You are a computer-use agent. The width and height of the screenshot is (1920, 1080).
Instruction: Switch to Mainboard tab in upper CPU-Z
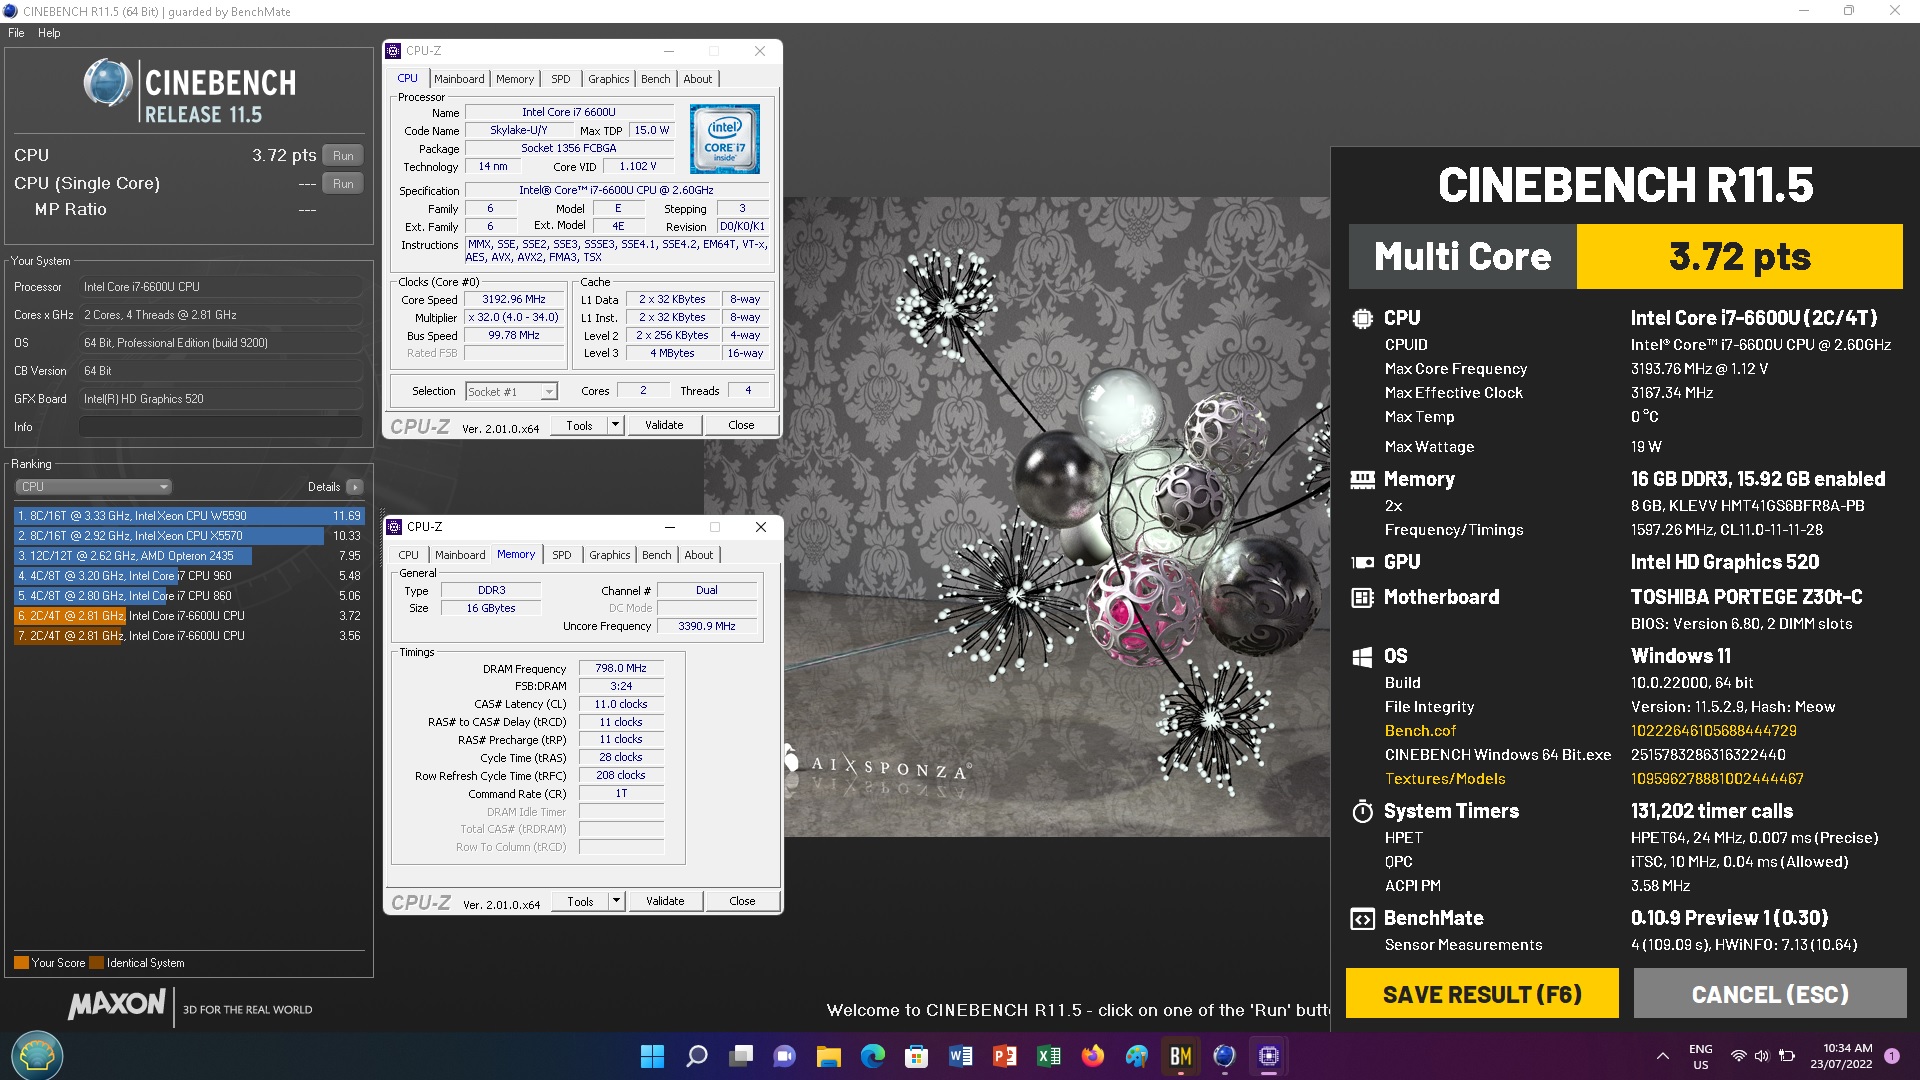click(x=459, y=79)
